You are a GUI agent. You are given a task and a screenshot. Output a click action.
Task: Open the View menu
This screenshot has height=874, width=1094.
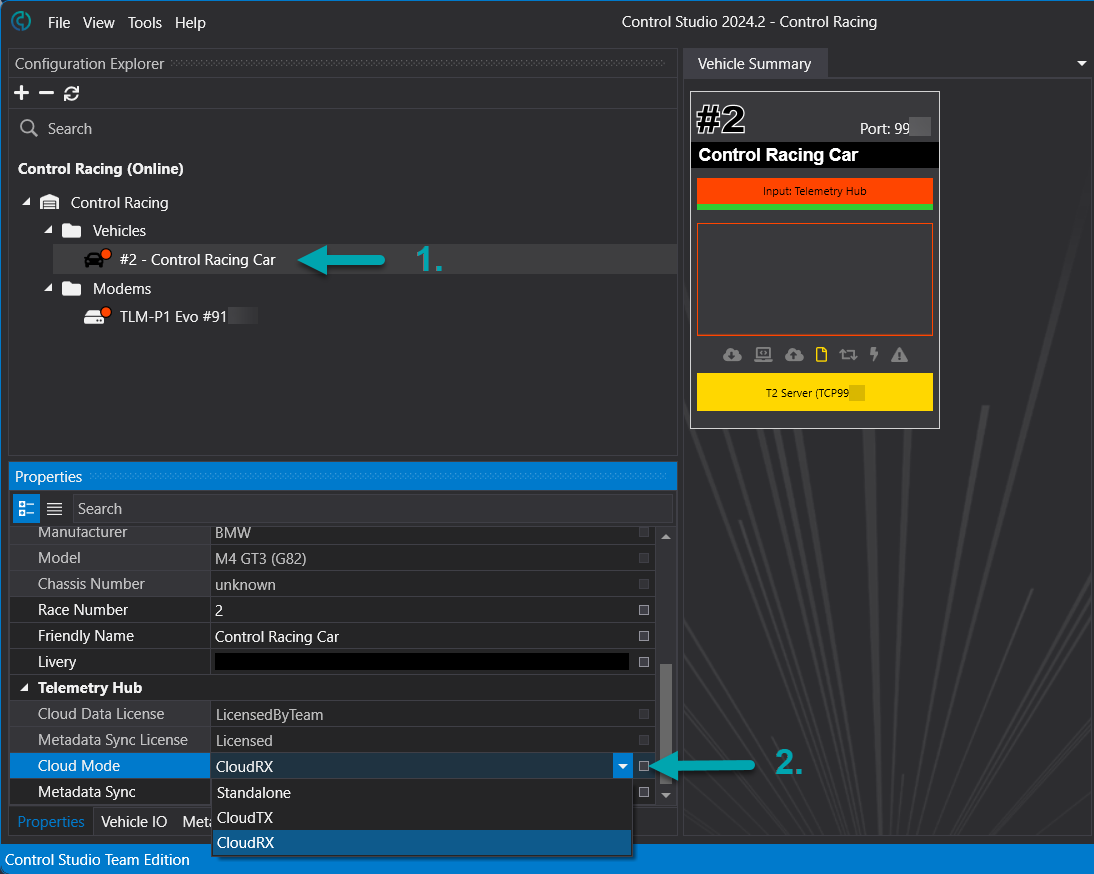pos(98,23)
